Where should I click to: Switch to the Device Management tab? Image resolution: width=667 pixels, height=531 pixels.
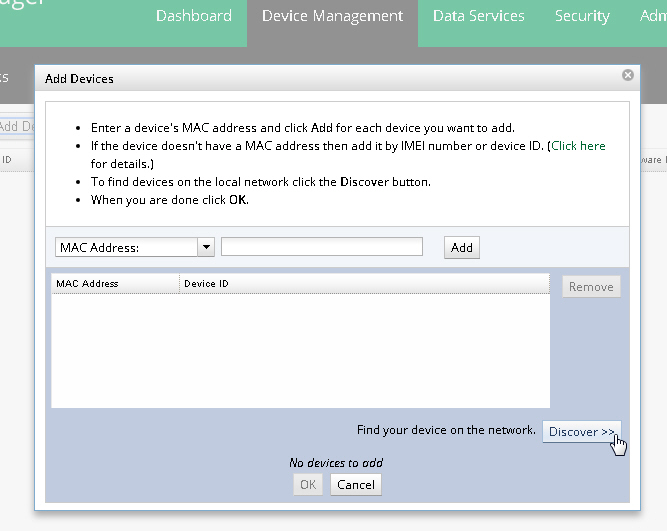pos(332,16)
